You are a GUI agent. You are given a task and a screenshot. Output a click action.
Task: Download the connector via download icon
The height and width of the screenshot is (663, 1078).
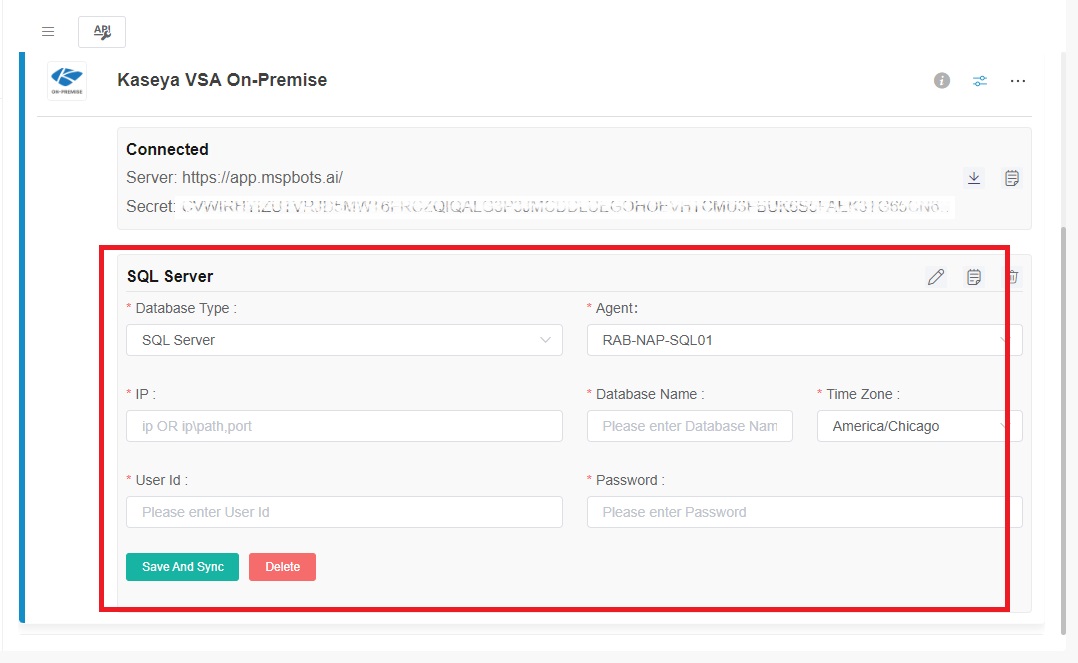tap(974, 177)
